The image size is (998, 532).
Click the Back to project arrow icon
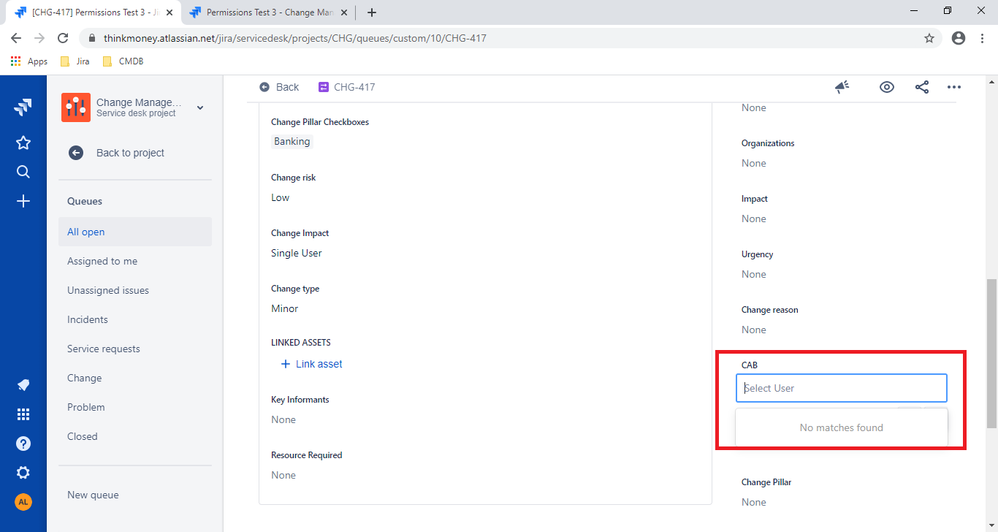pos(76,153)
